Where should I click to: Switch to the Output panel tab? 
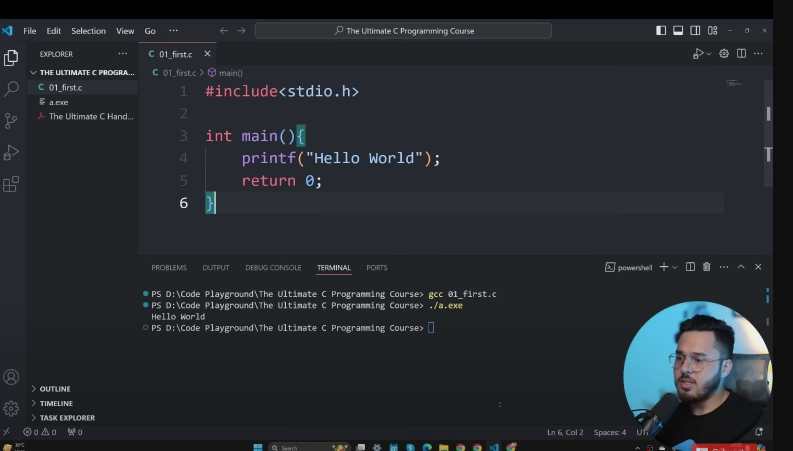tap(216, 267)
